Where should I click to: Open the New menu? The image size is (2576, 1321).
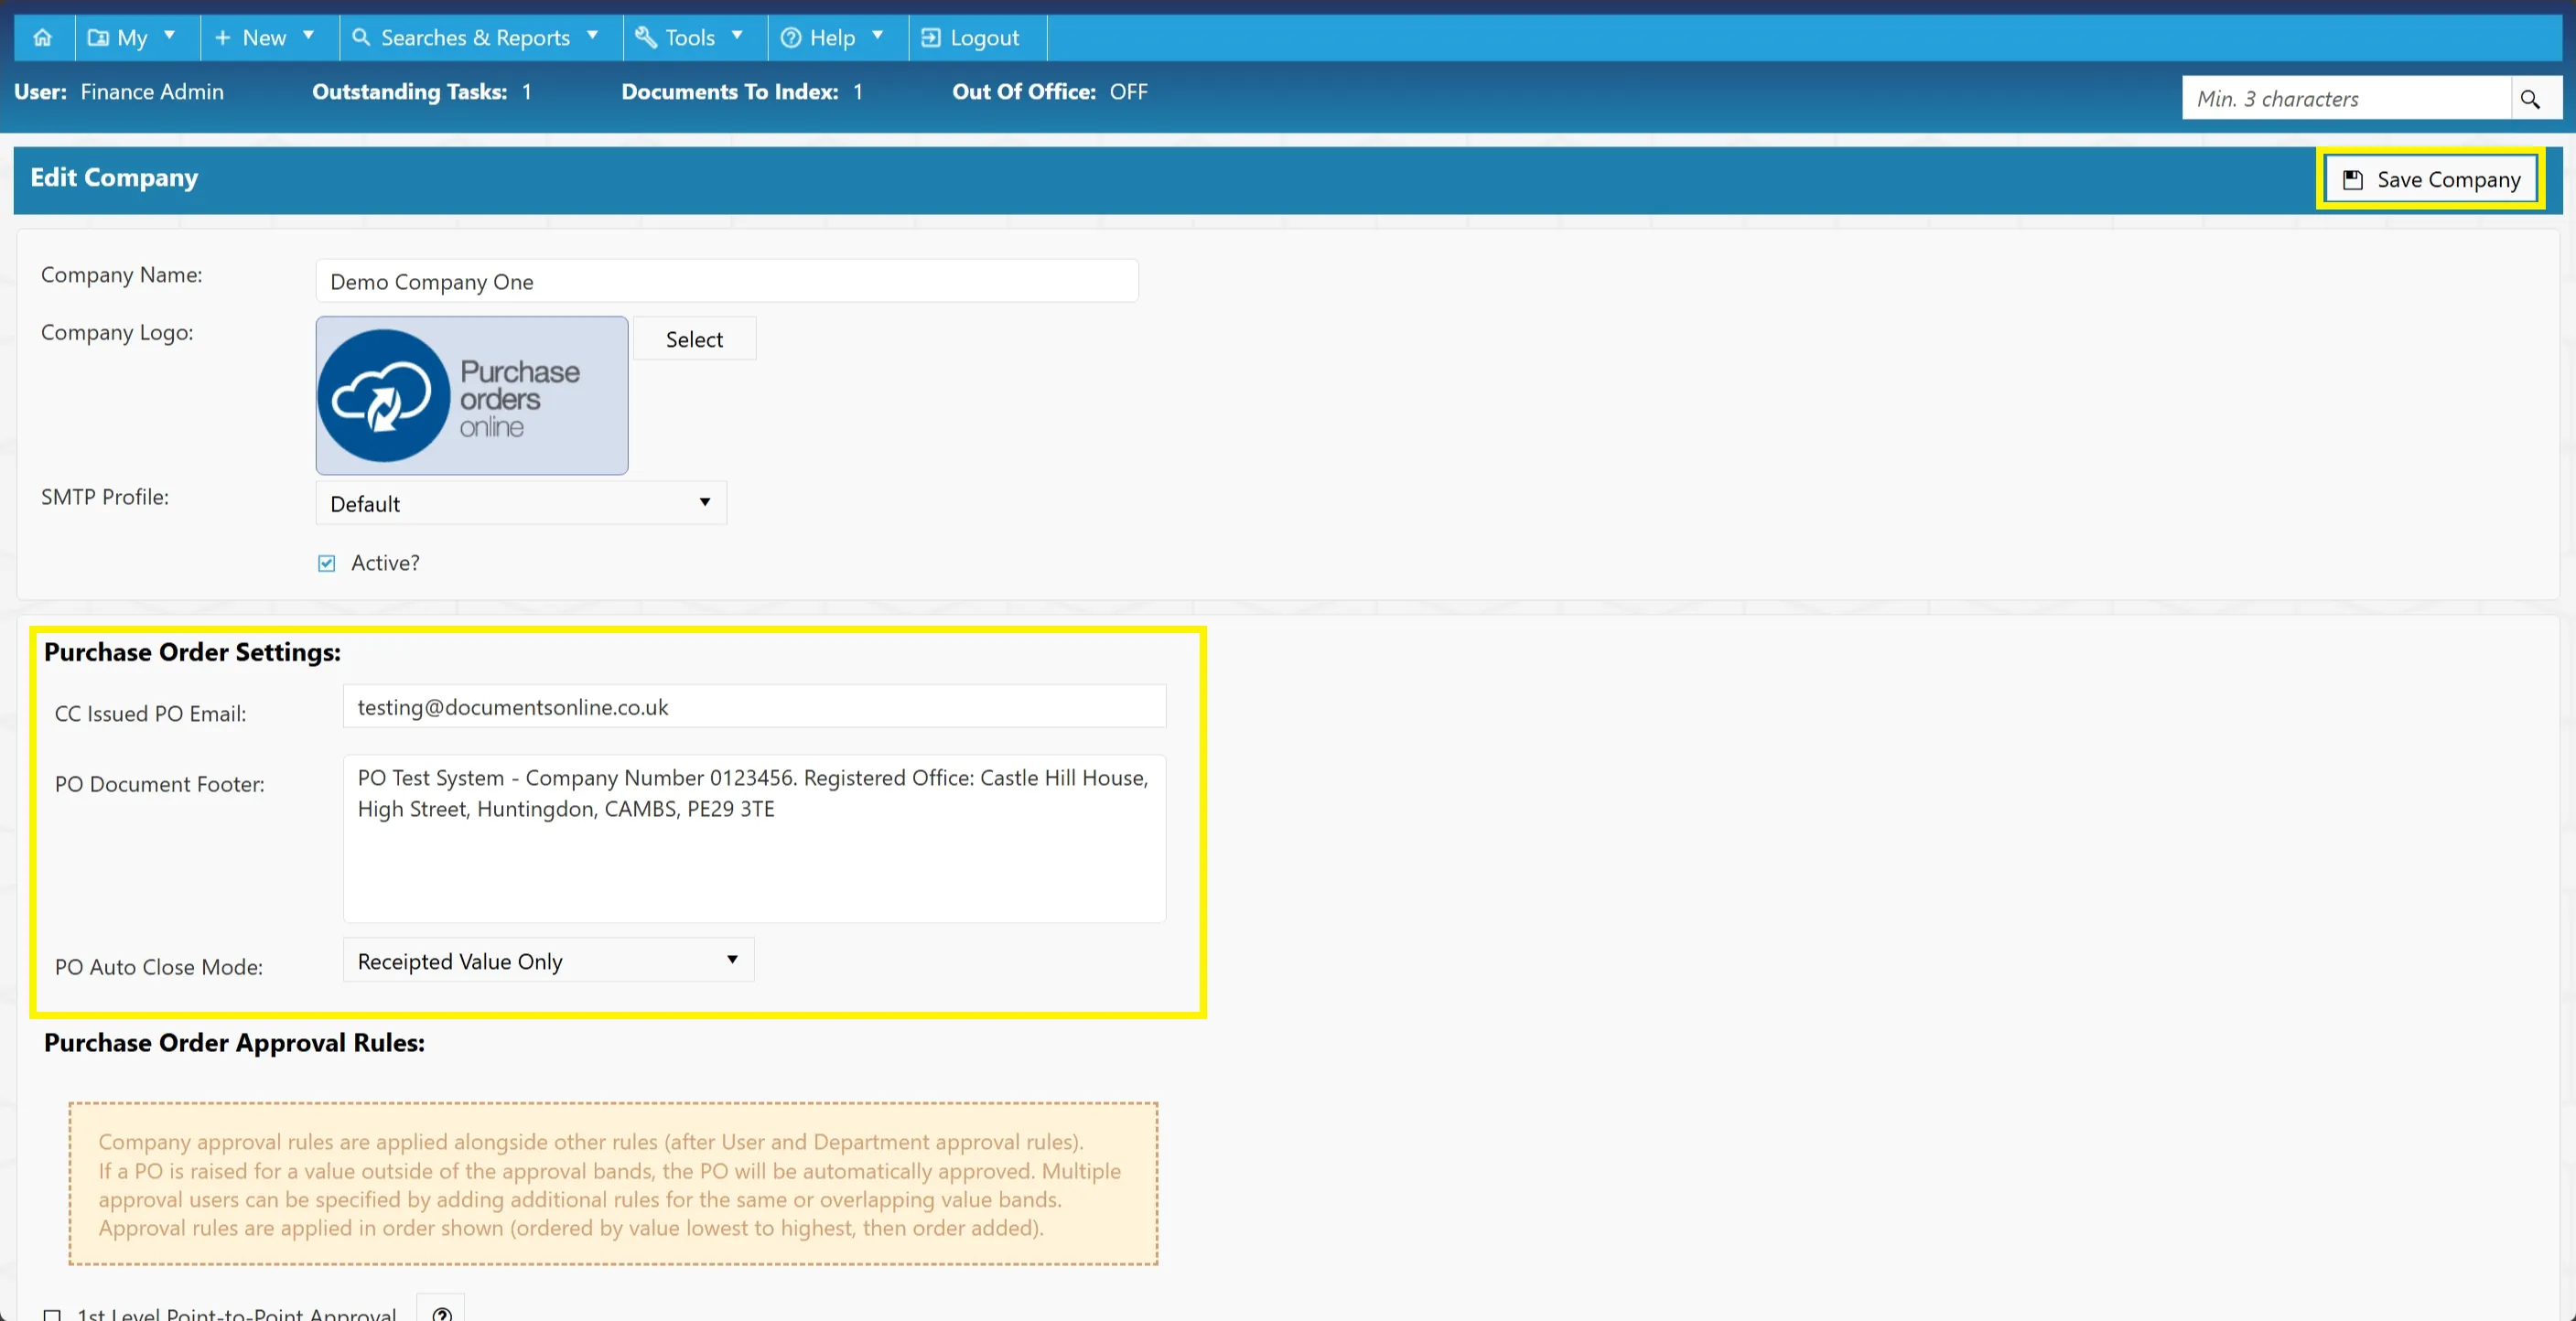pos(270,38)
